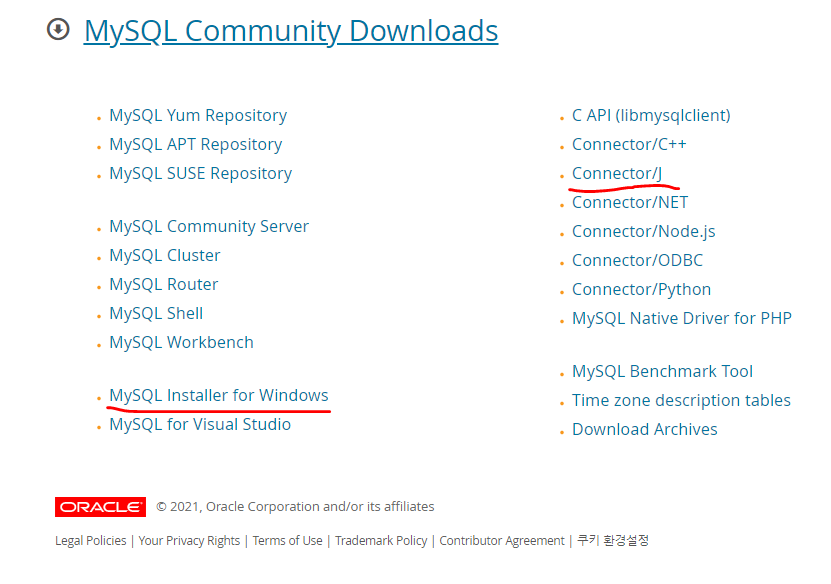The width and height of the screenshot is (831, 584).
Task: Open the MySQL Workbench link
Action: (x=181, y=342)
